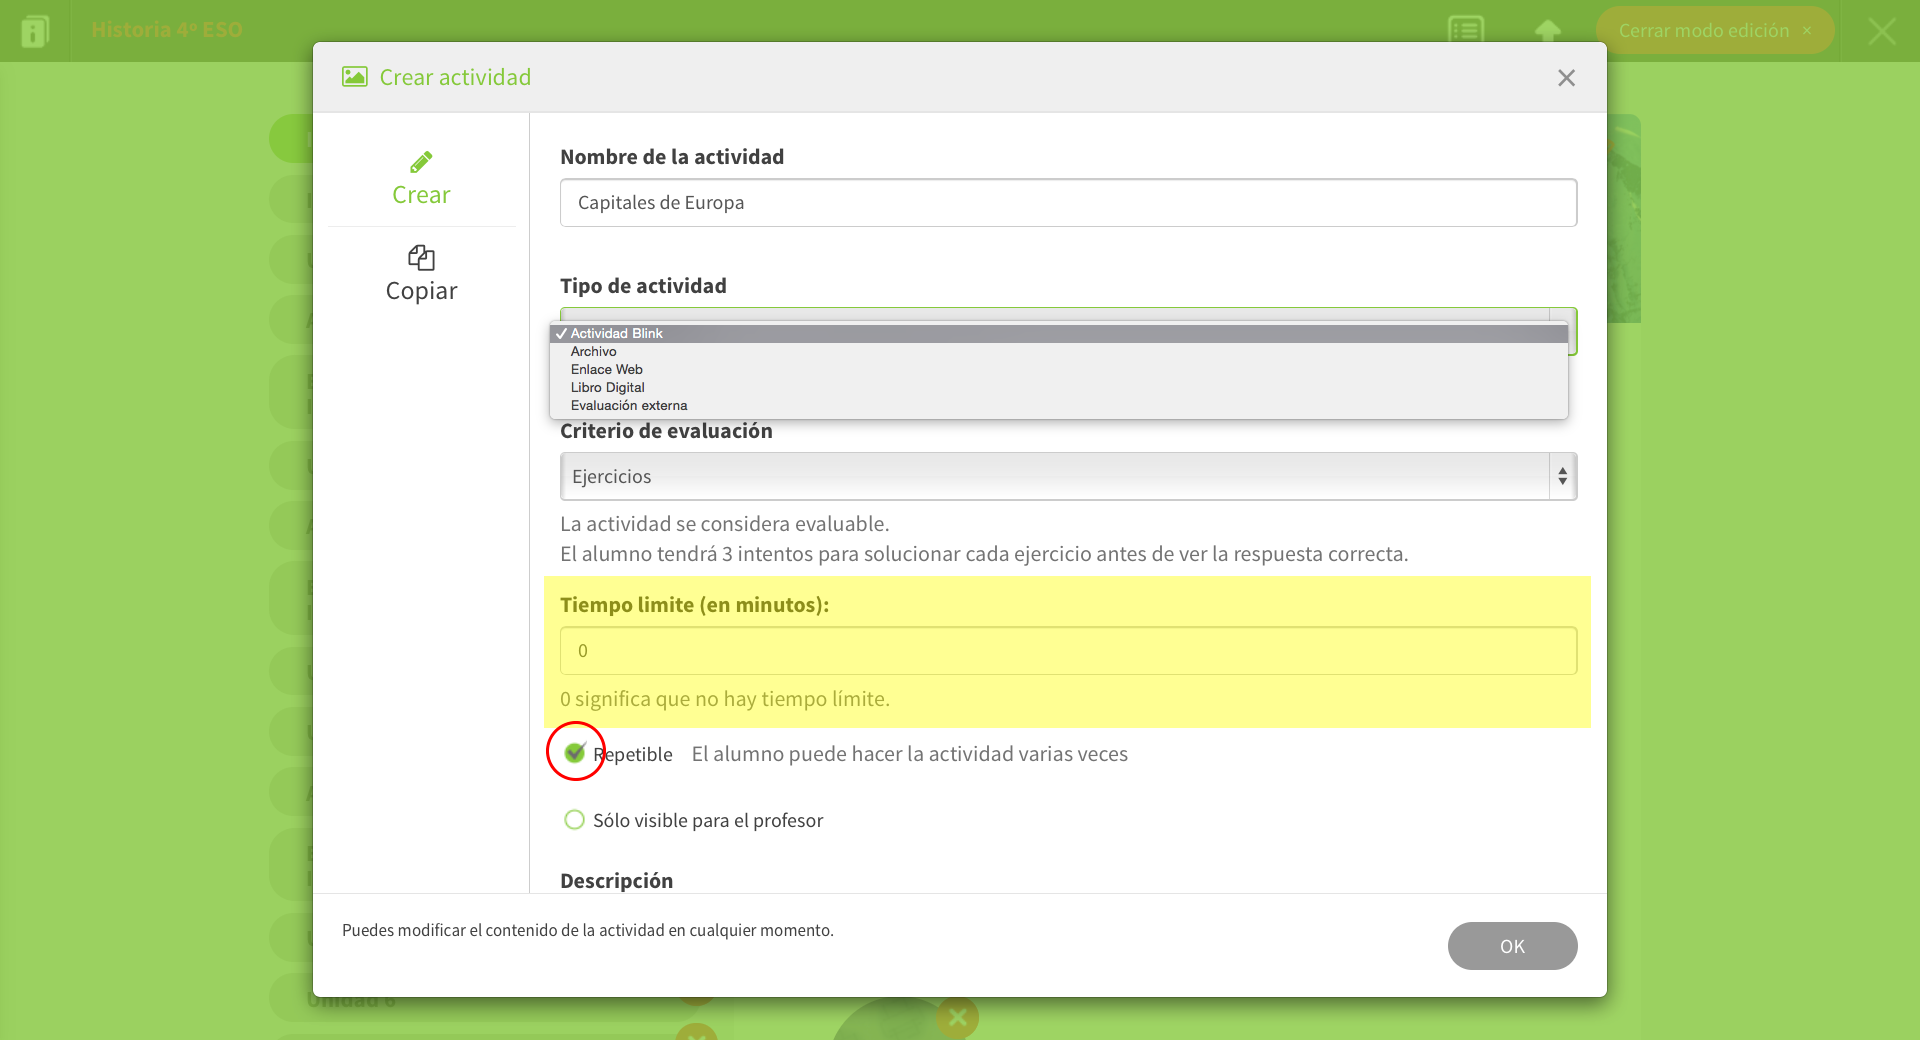The height and width of the screenshot is (1040, 1920).
Task: Uncheck the Repetible checkbox
Action: tap(575, 753)
